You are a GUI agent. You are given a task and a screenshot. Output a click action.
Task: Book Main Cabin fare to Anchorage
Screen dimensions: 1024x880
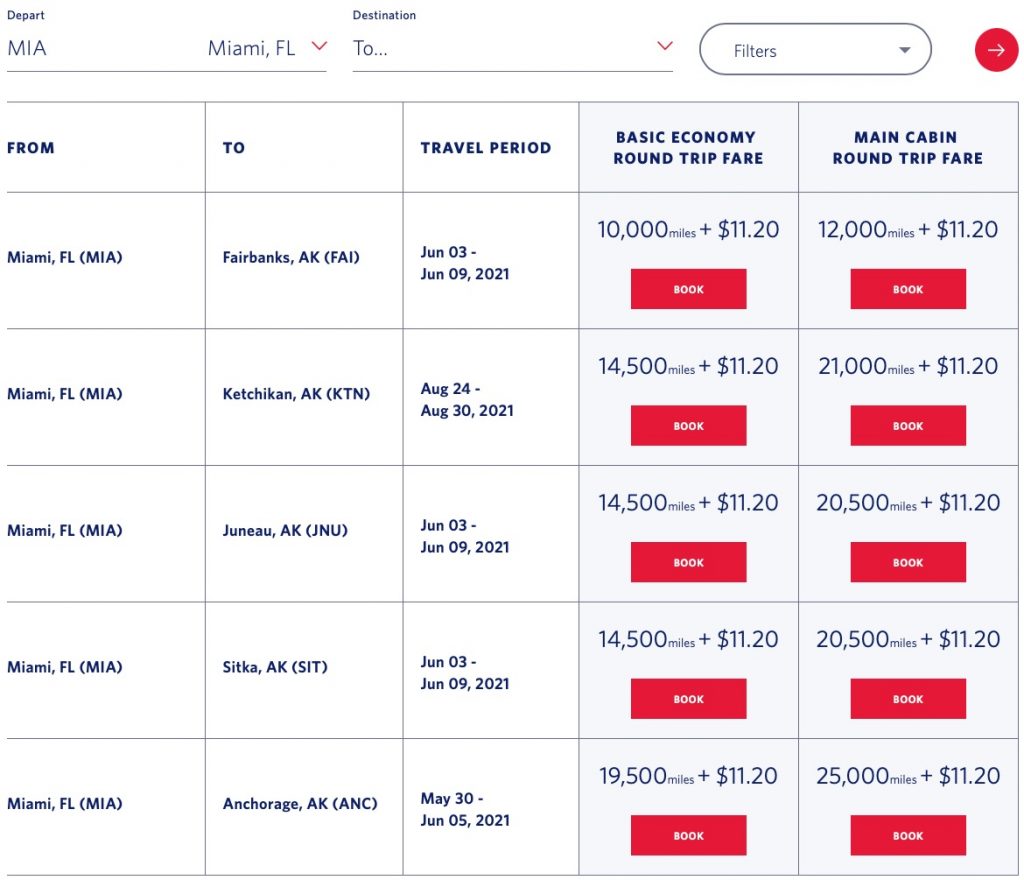(x=908, y=836)
